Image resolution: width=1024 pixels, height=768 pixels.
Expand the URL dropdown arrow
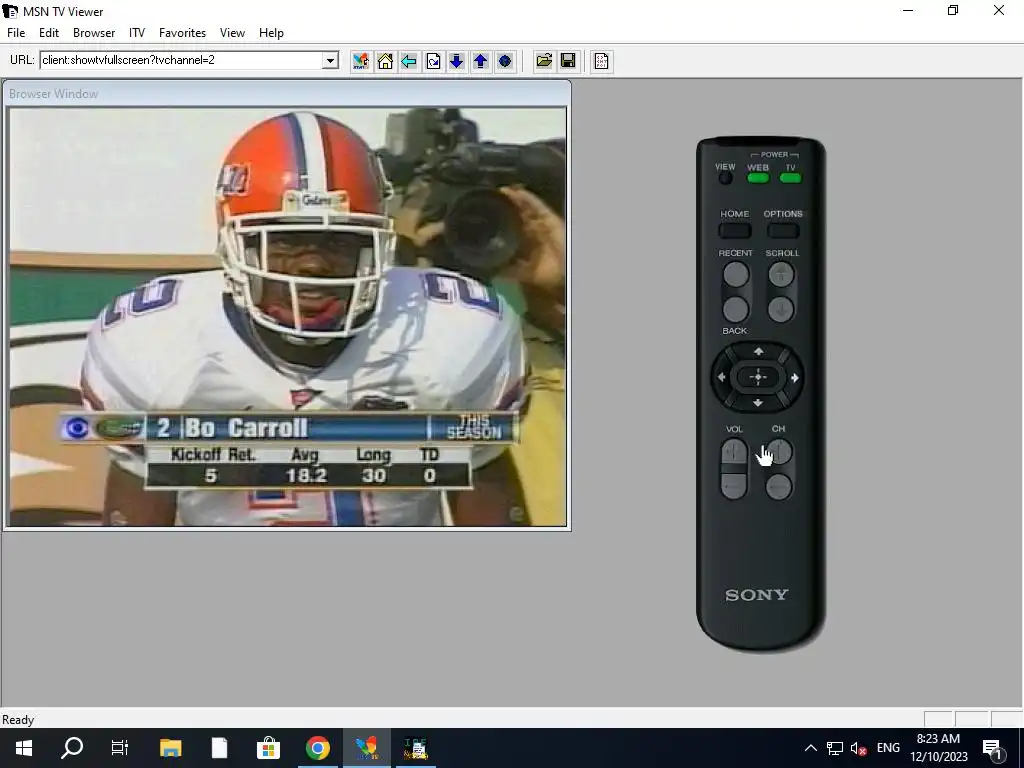click(330, 61)
